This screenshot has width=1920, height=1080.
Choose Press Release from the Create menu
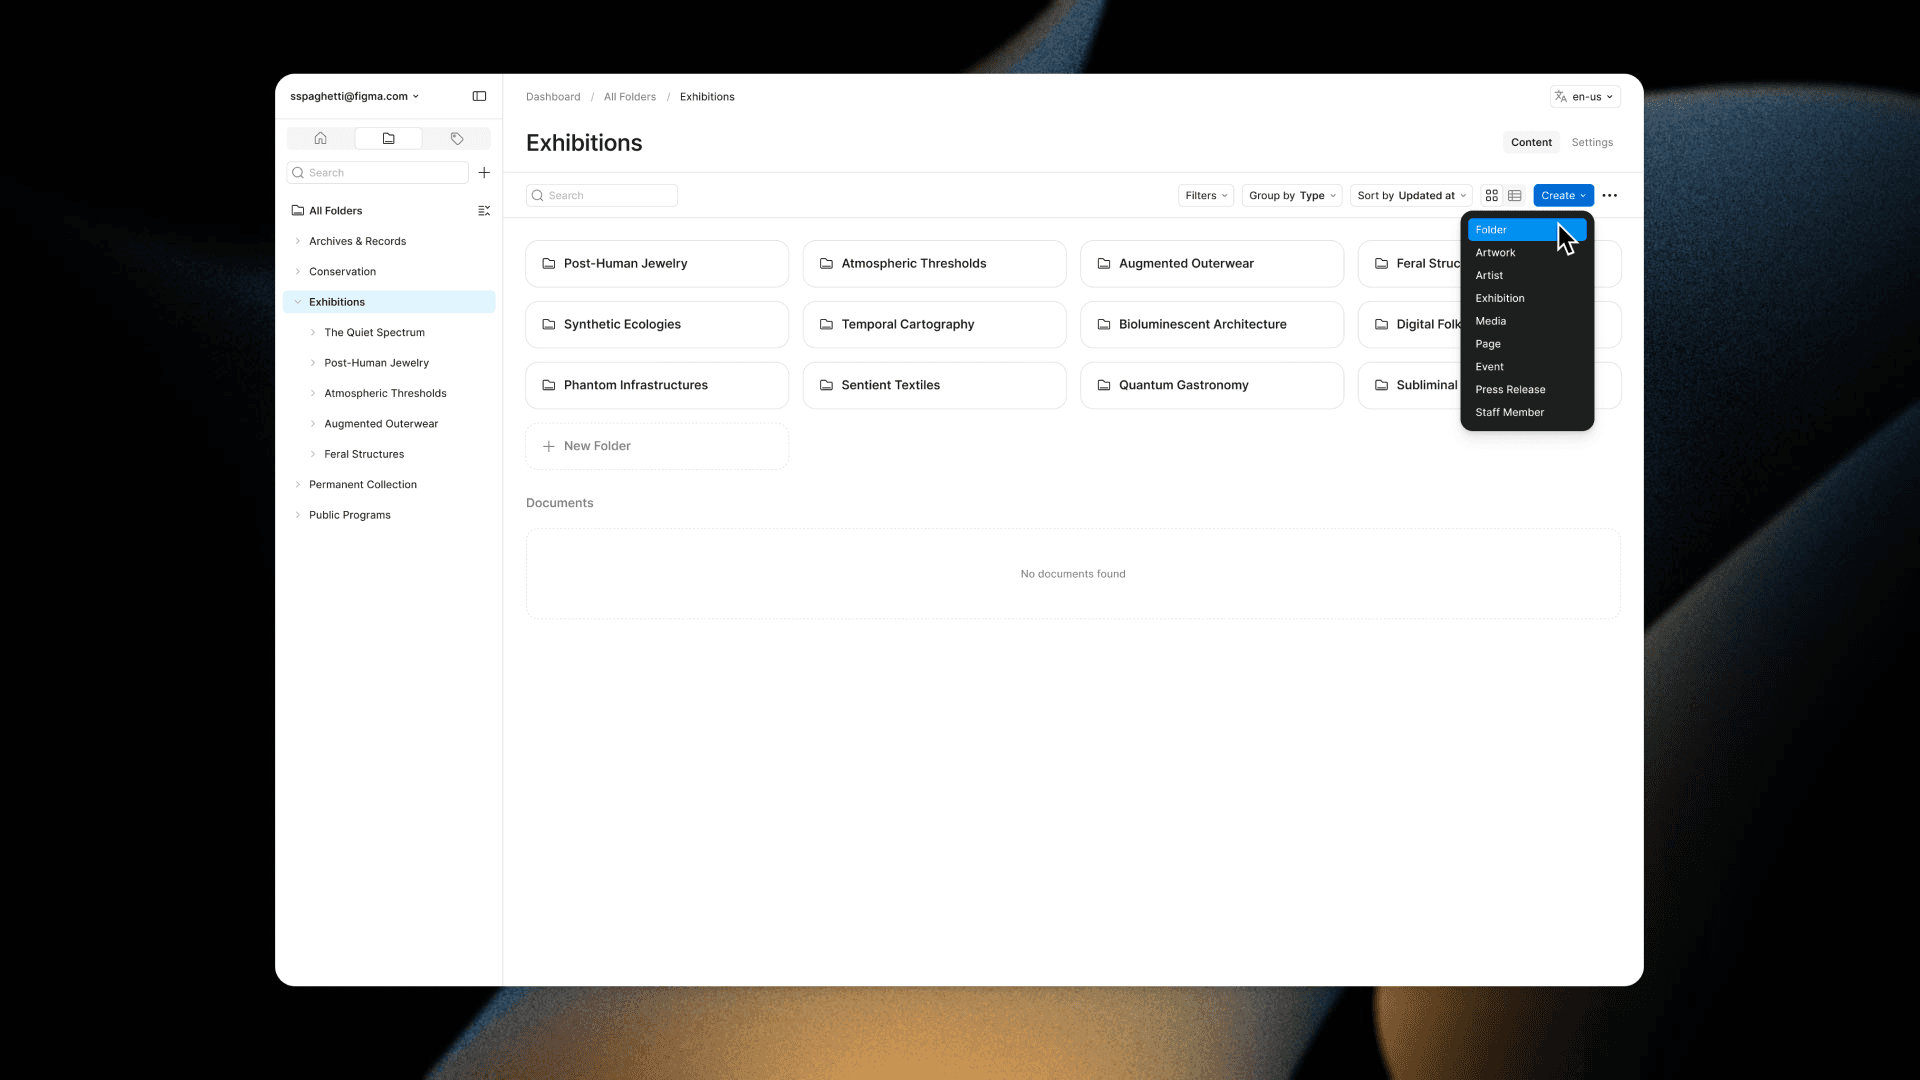click(x=1527, y=390)
